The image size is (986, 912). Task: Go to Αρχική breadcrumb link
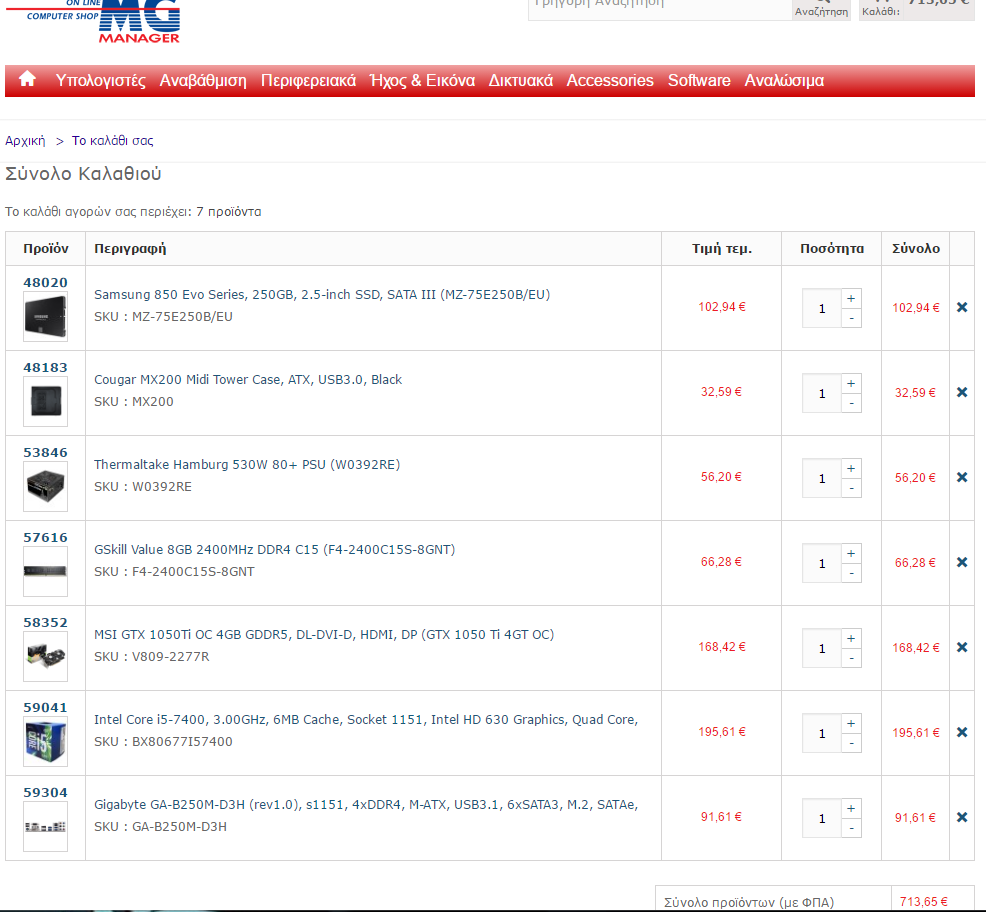[x=25, y=140]
